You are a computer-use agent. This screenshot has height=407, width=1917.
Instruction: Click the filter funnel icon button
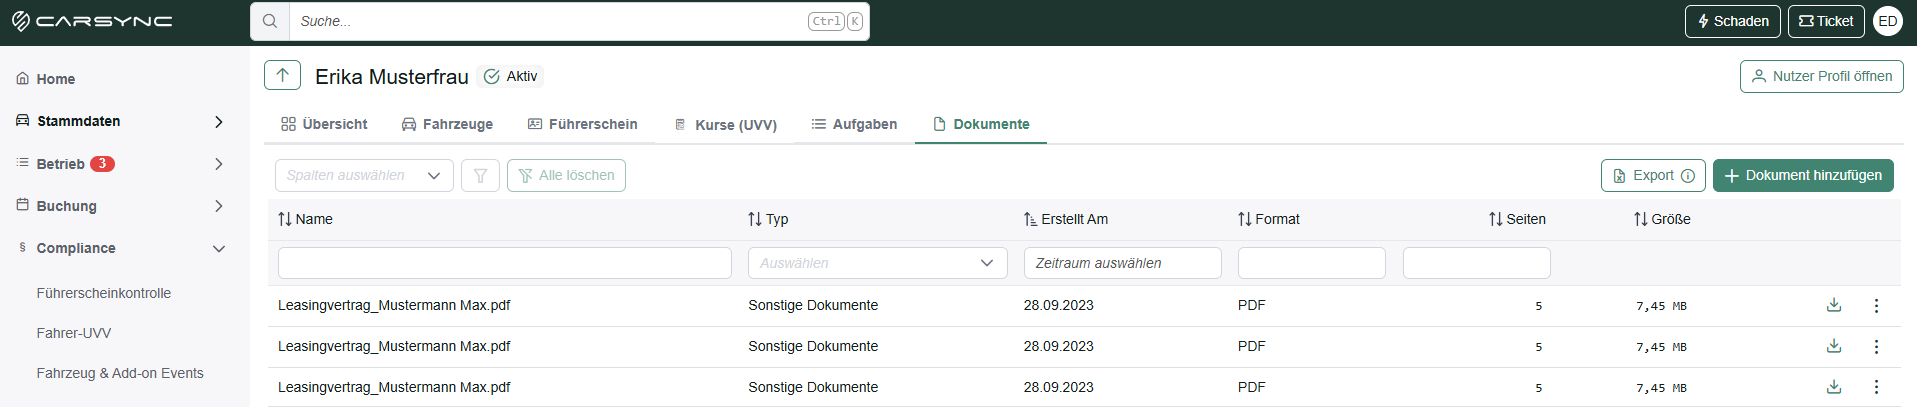(x=480, y=176)
